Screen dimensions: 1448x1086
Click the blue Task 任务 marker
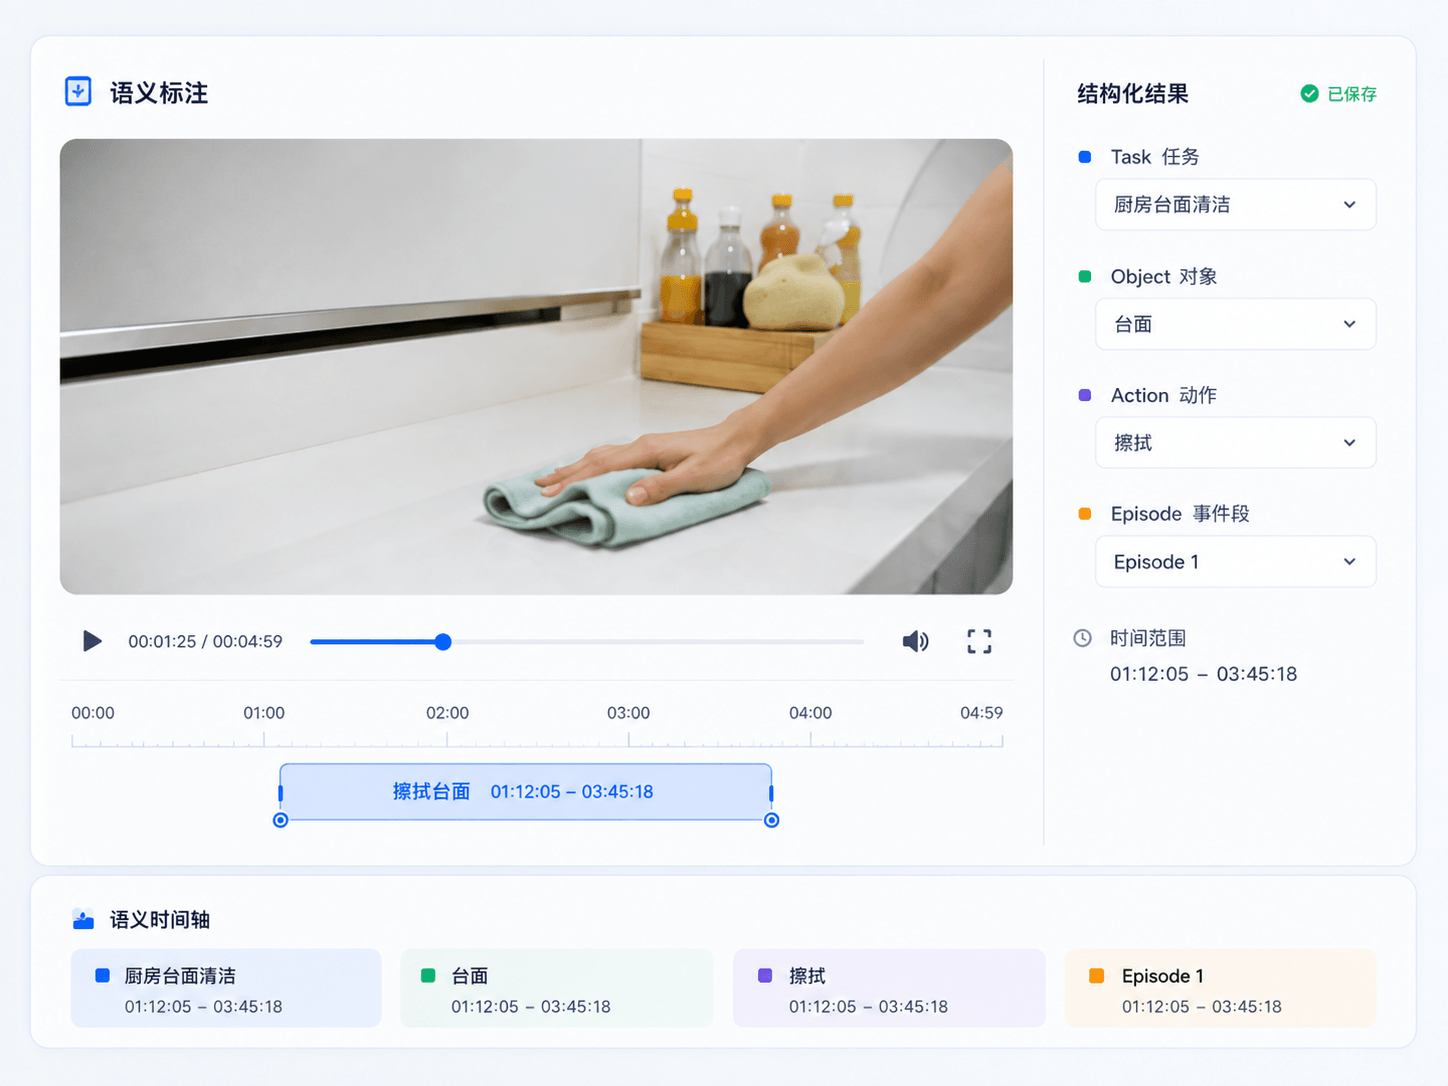(1085, 157)
